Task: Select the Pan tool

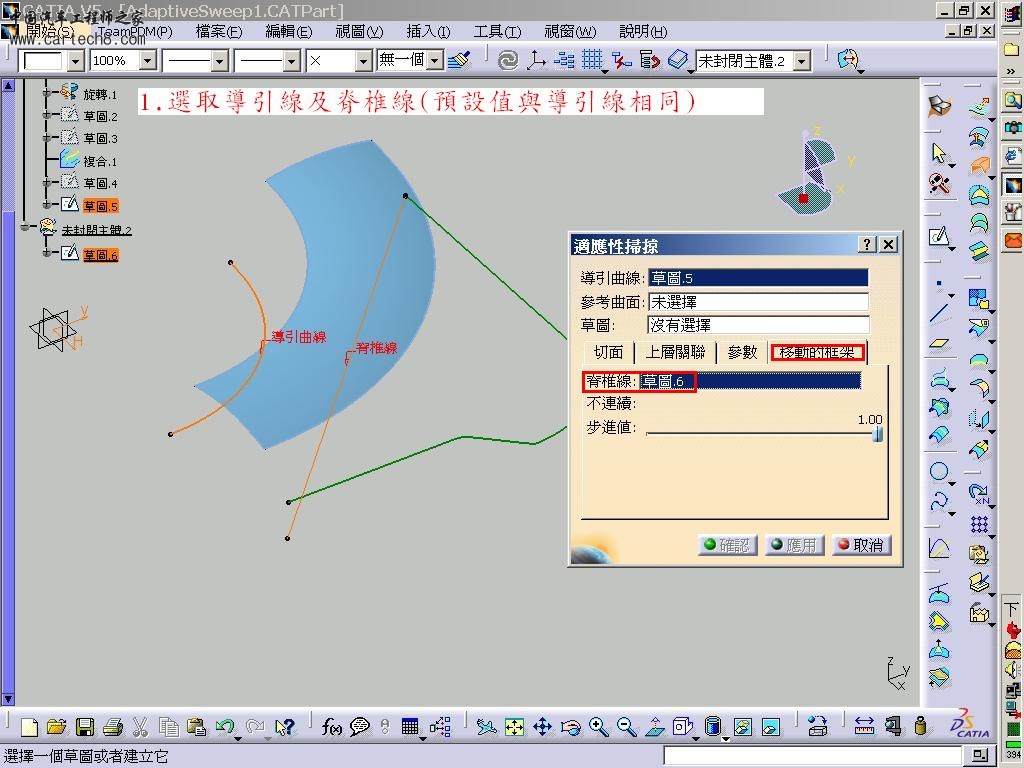Action: 543,727
